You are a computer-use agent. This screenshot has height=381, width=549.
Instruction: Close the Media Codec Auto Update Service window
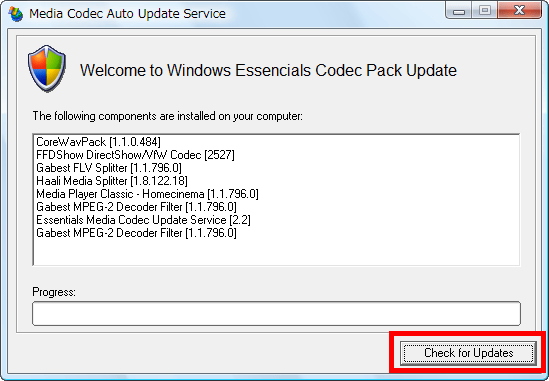[520, 11]
